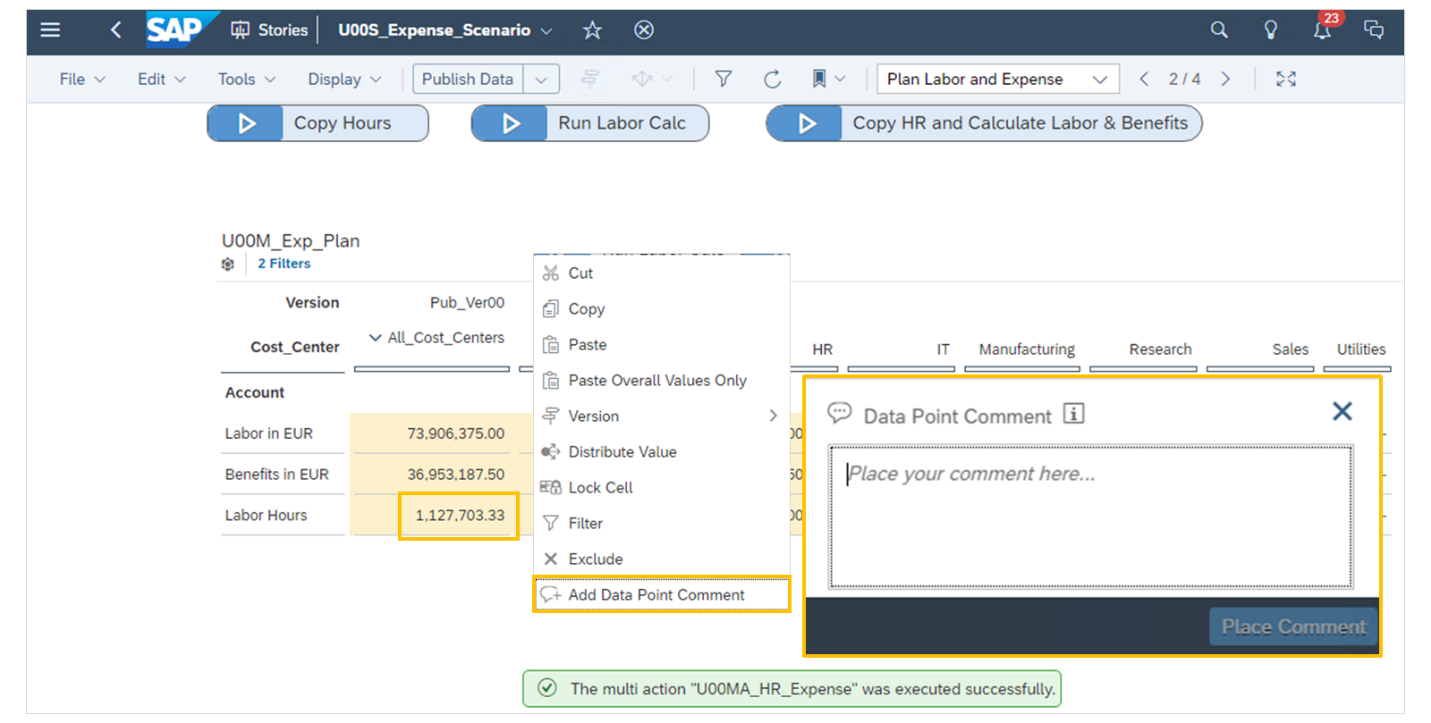Click the refresh icon in toolbar
The height and width of the screenshot is (723, 1431).
click(x=772, y=79)
